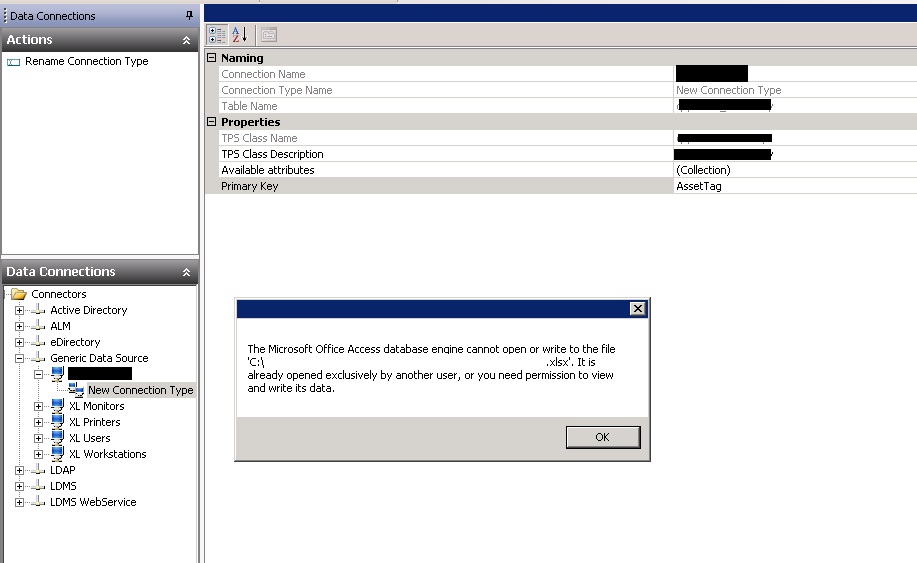This screenshot has height=563, width=917.
Task: Click the Property Pages icon
Action: click(x=268, y=35)
